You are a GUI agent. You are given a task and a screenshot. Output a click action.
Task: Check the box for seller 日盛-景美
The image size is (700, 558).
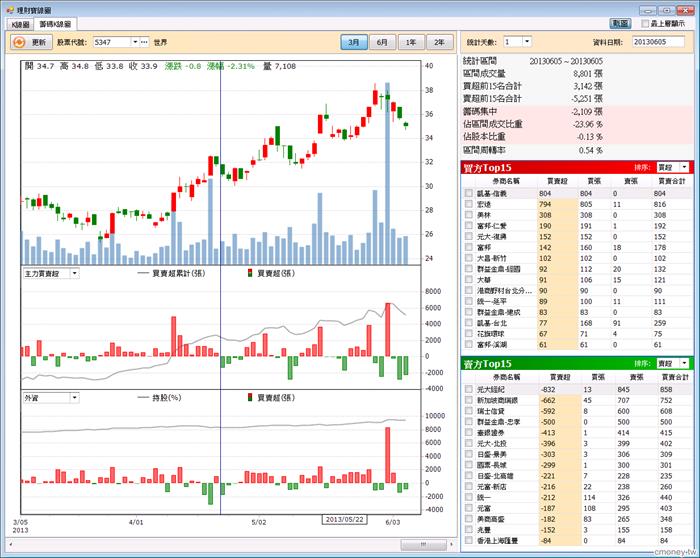point(468,454)
